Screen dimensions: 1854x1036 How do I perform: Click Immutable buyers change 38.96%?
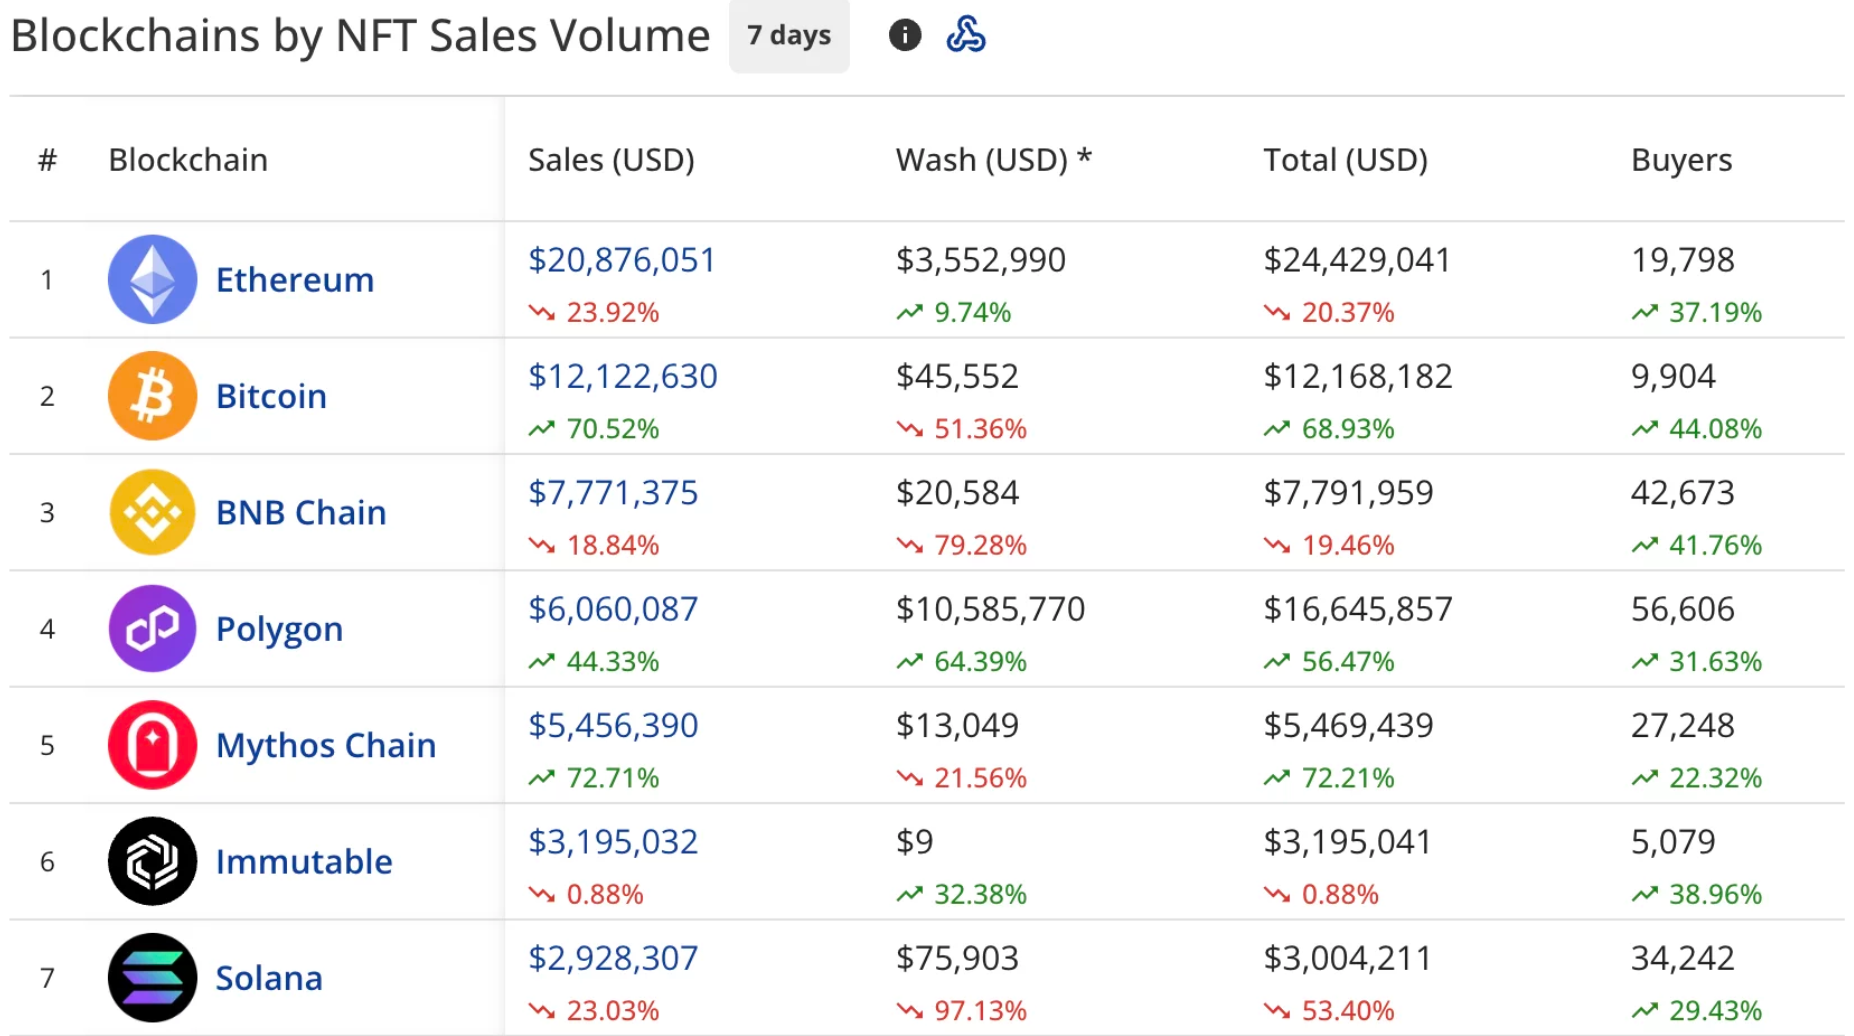point(1697,894)
